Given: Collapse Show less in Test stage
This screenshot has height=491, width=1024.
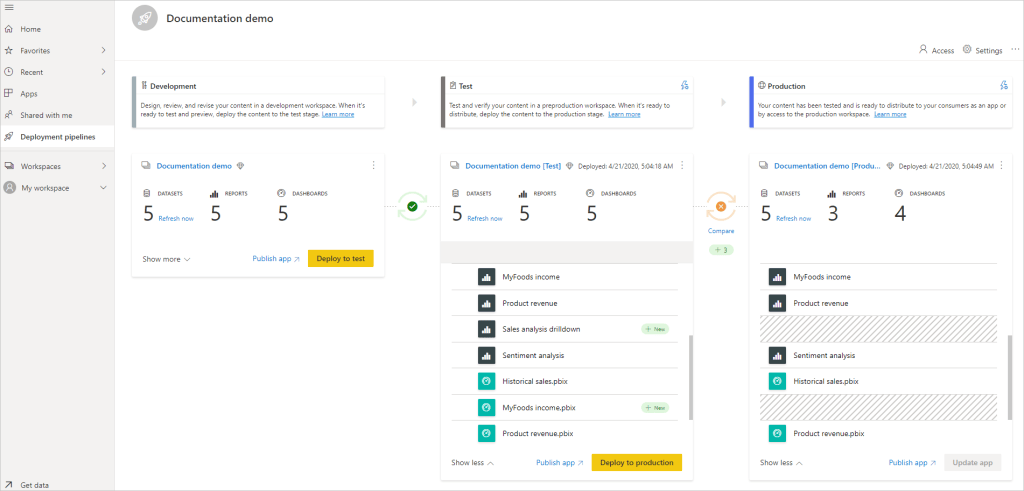Looking at the screenshot, I should click(472, 463).
